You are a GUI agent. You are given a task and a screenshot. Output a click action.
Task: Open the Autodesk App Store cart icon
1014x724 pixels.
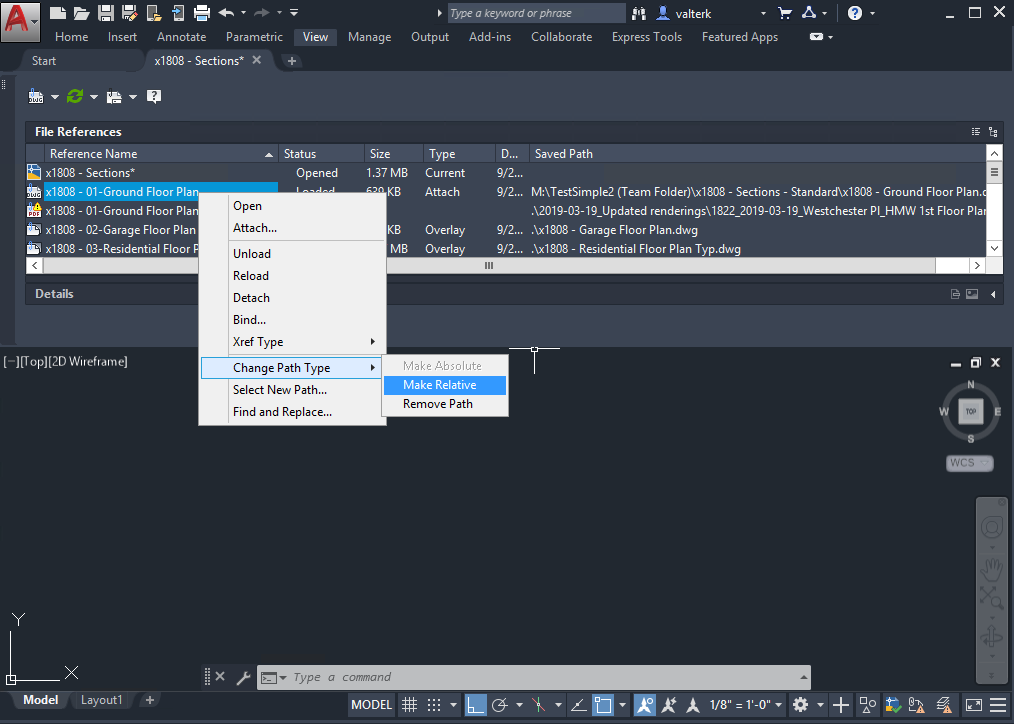(785, 13)
